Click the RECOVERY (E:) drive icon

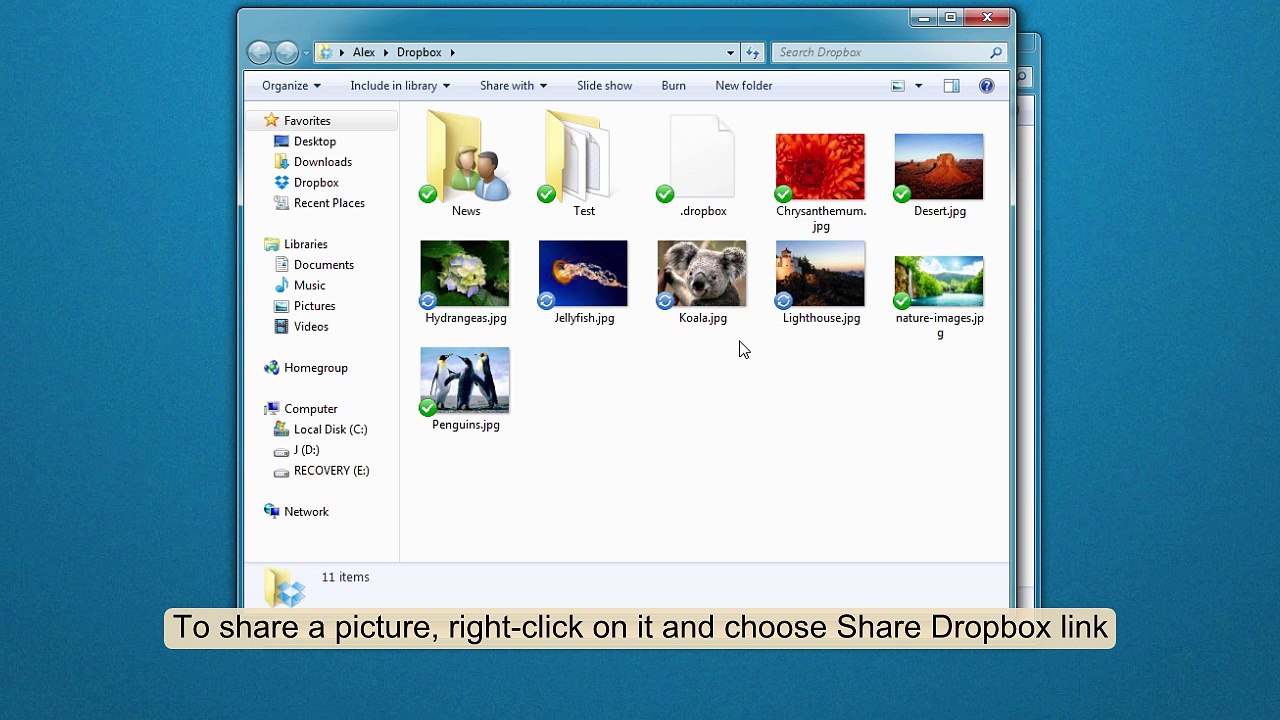(282, 471)
